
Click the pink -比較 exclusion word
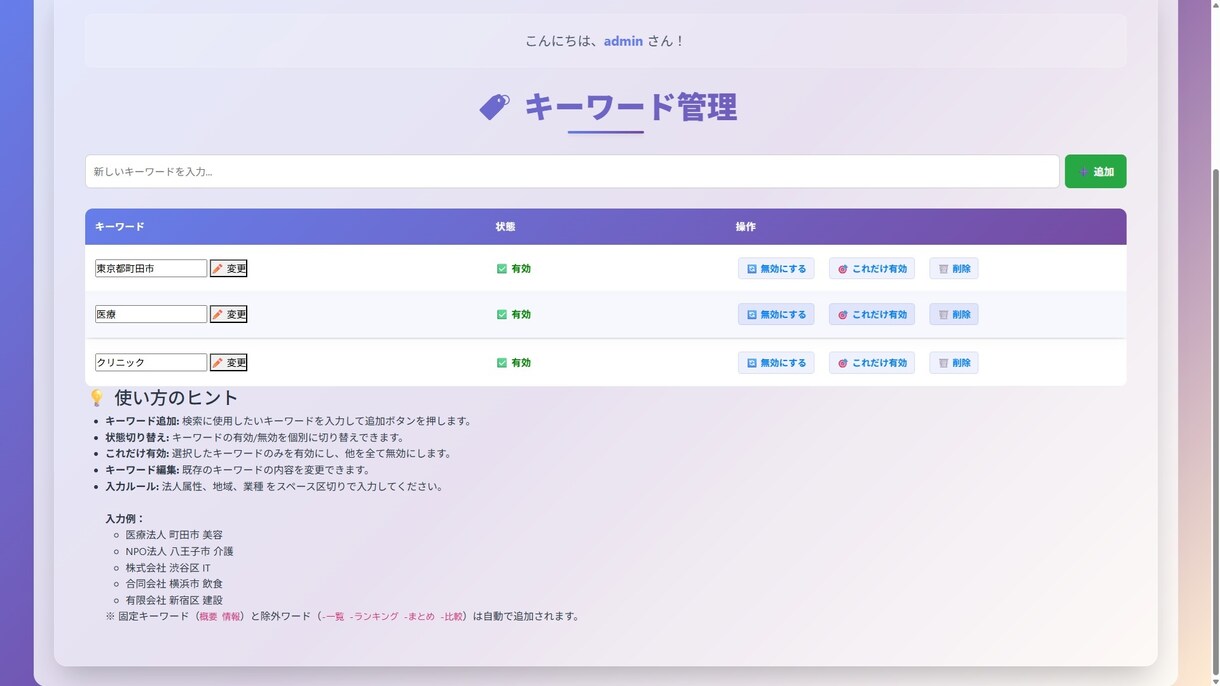pyautogui.click(x=452, y=617)
